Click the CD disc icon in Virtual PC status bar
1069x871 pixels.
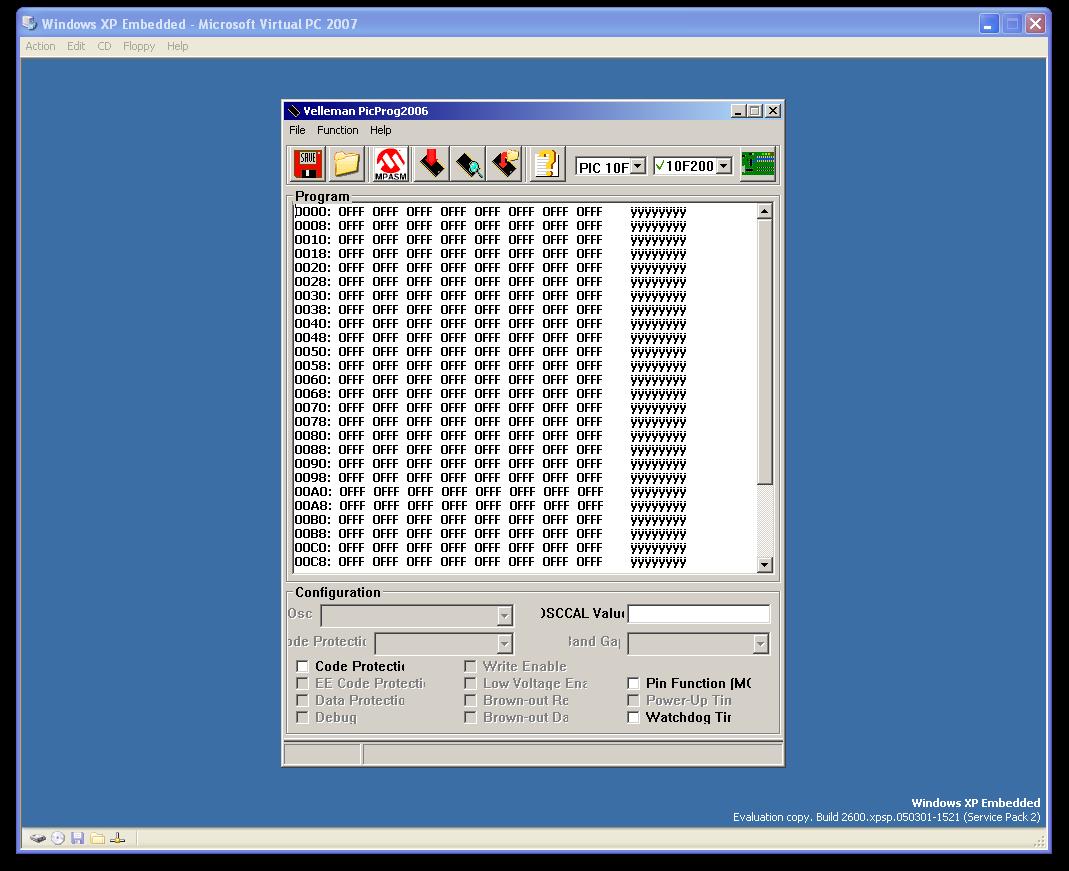pos(58,838)
